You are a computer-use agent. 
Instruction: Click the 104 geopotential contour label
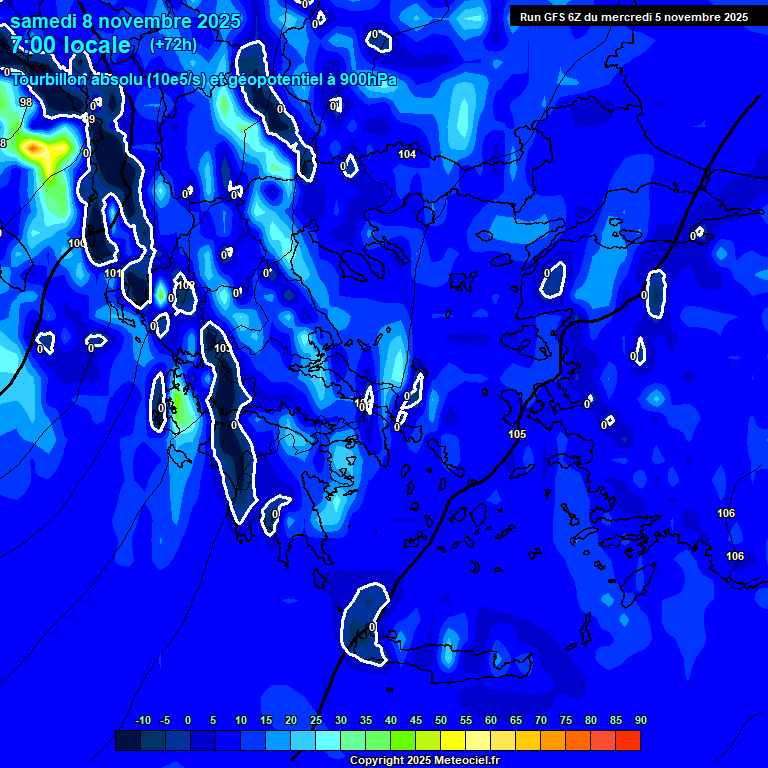(407, 154)
